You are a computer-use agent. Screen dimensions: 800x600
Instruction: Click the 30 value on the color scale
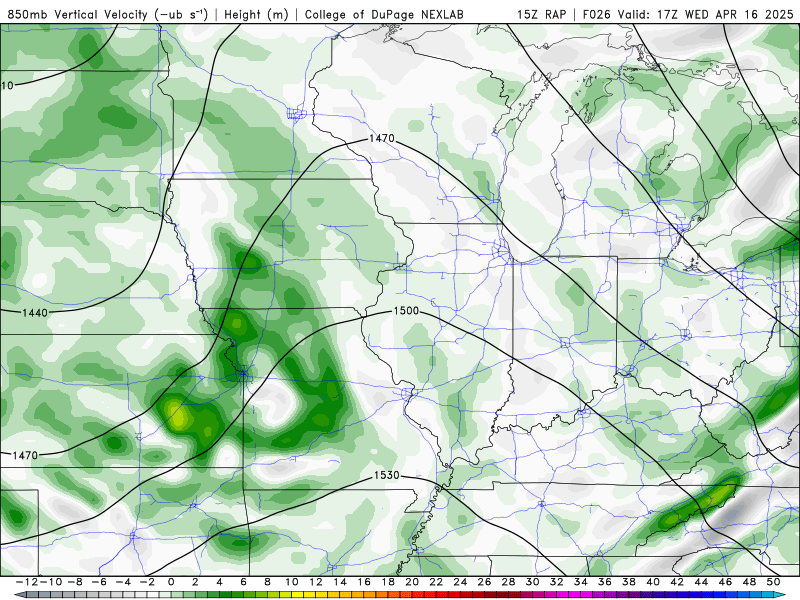[533, 582]
